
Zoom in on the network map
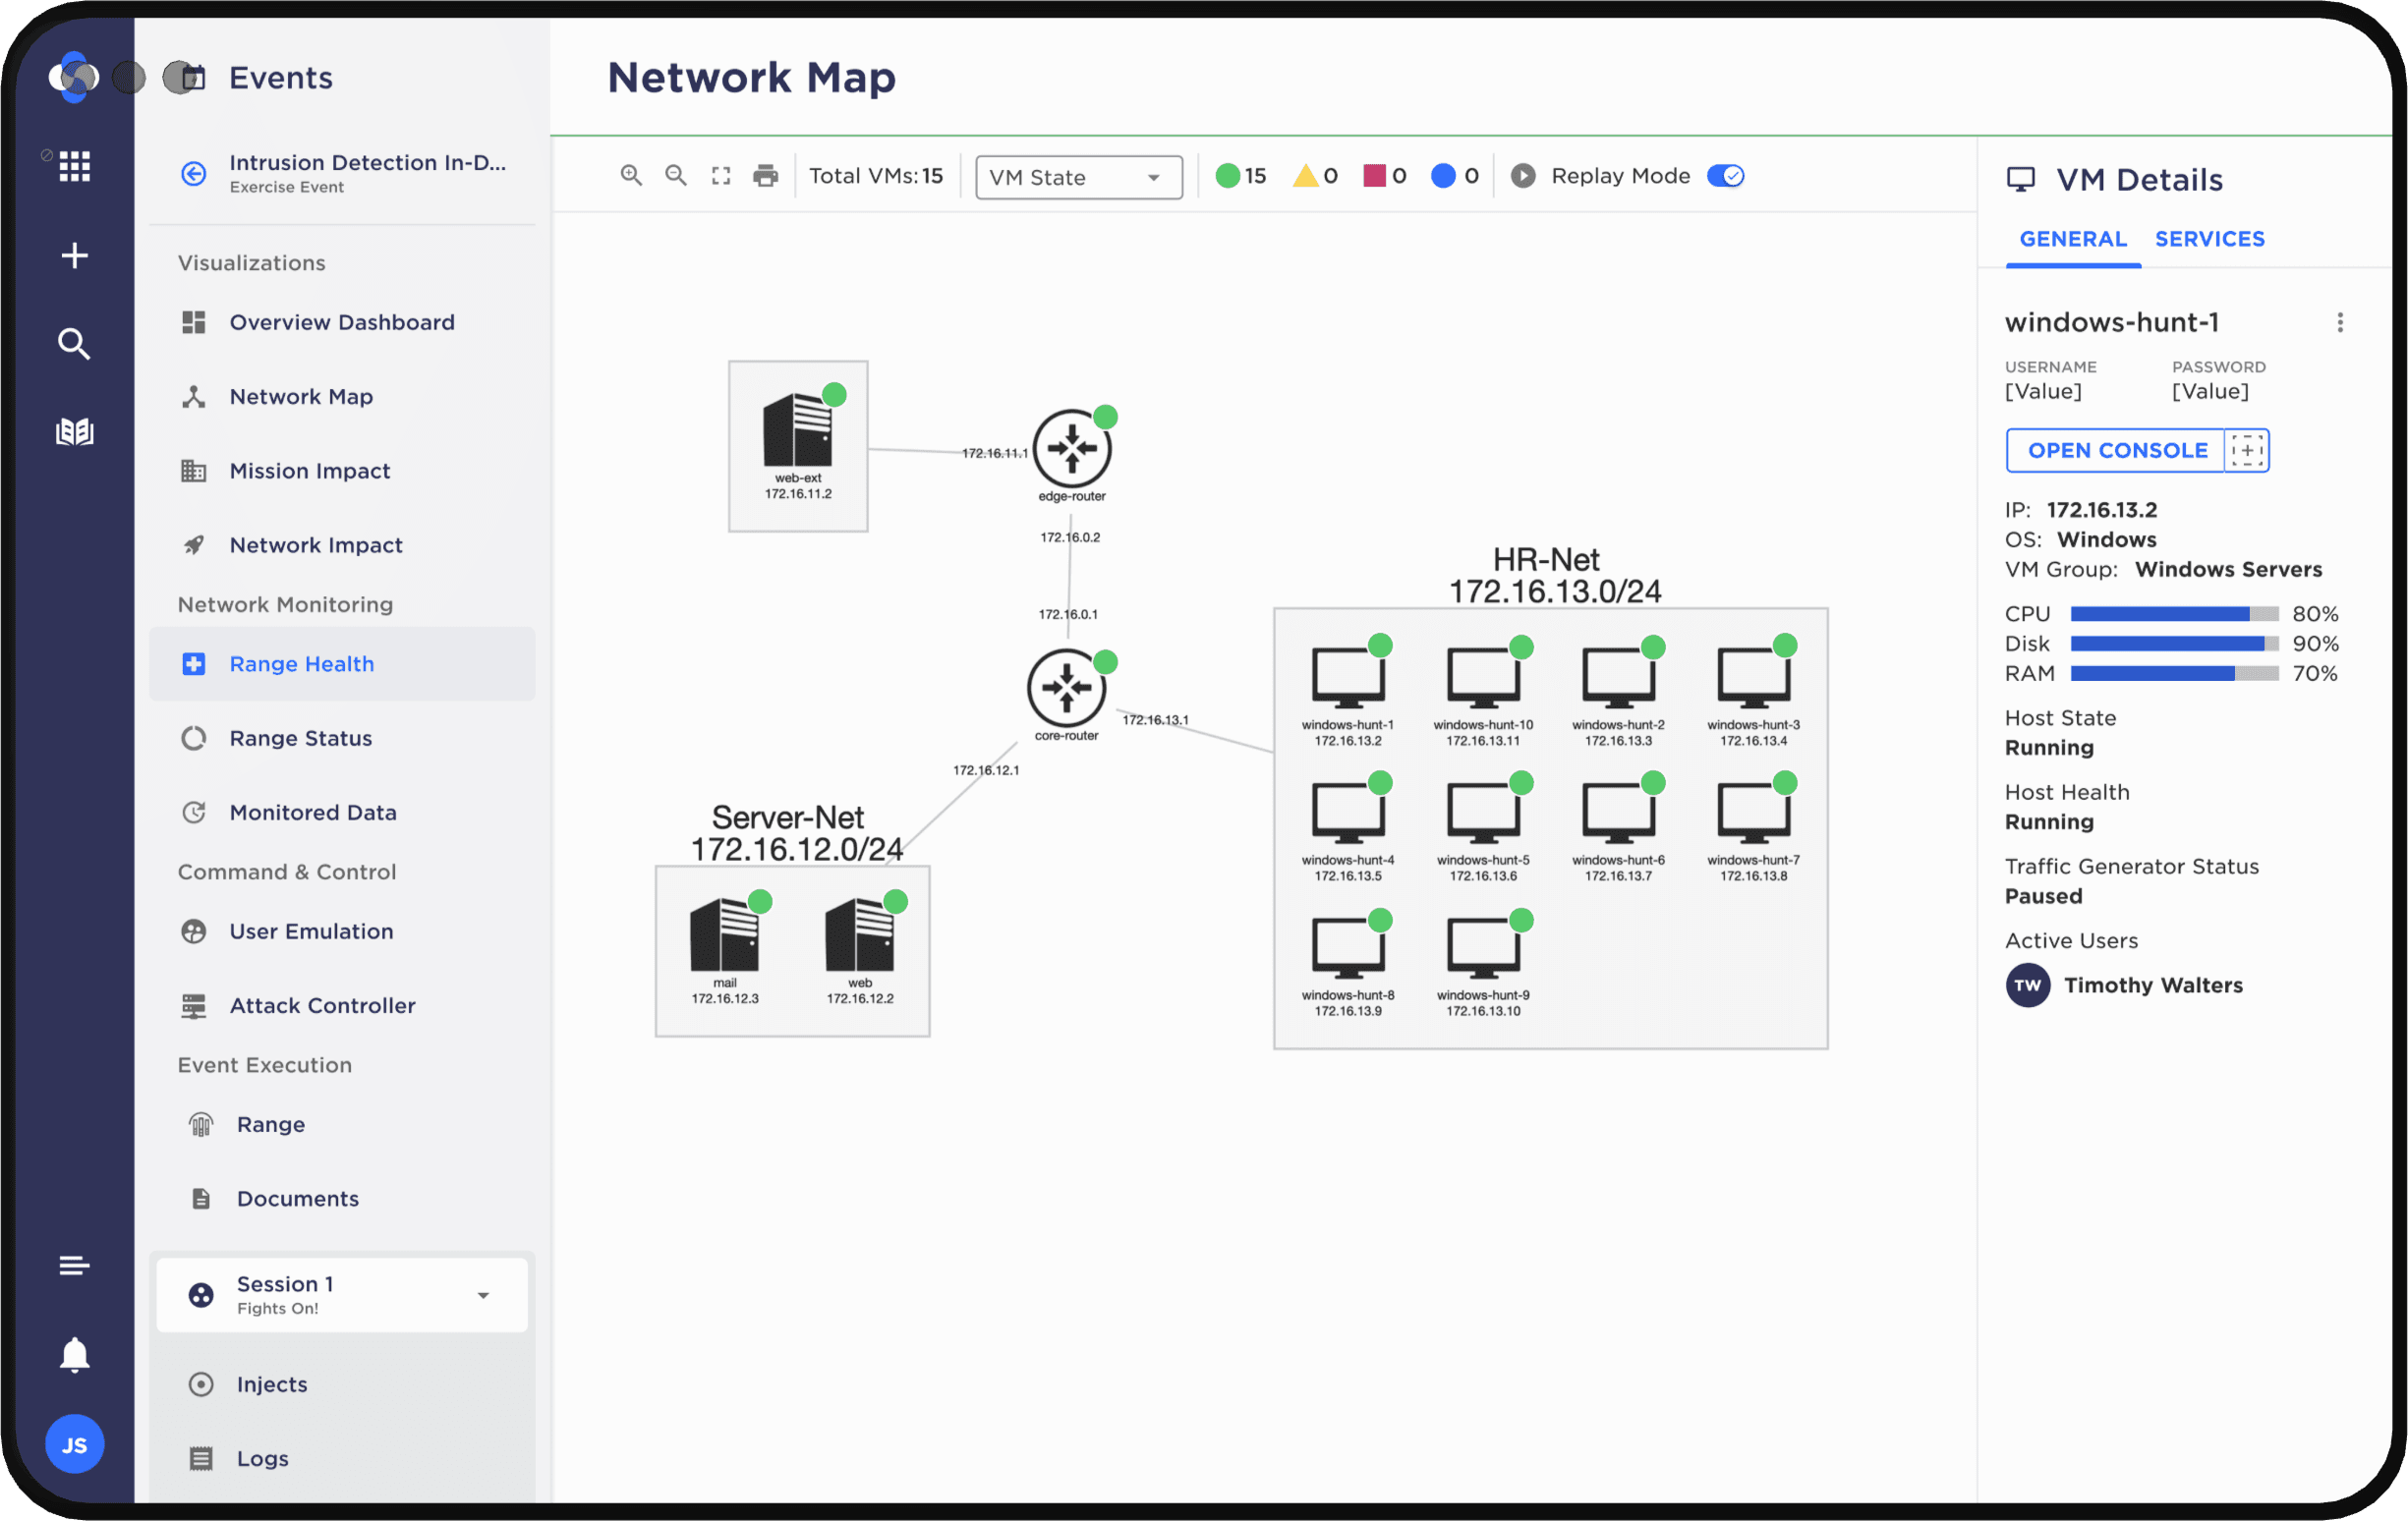(631, 176)
